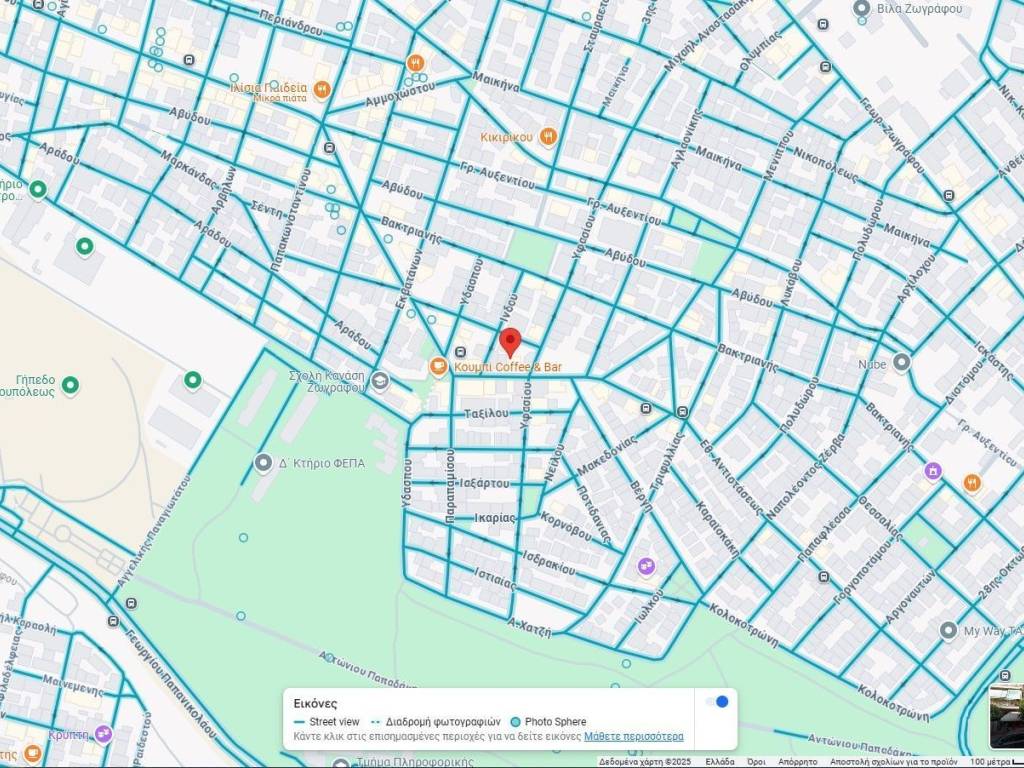Screen dimensions: 1024x768
Task: Open the Σχολή Κανάση Ζωγράφου school icon
Action: coord(380,381)
